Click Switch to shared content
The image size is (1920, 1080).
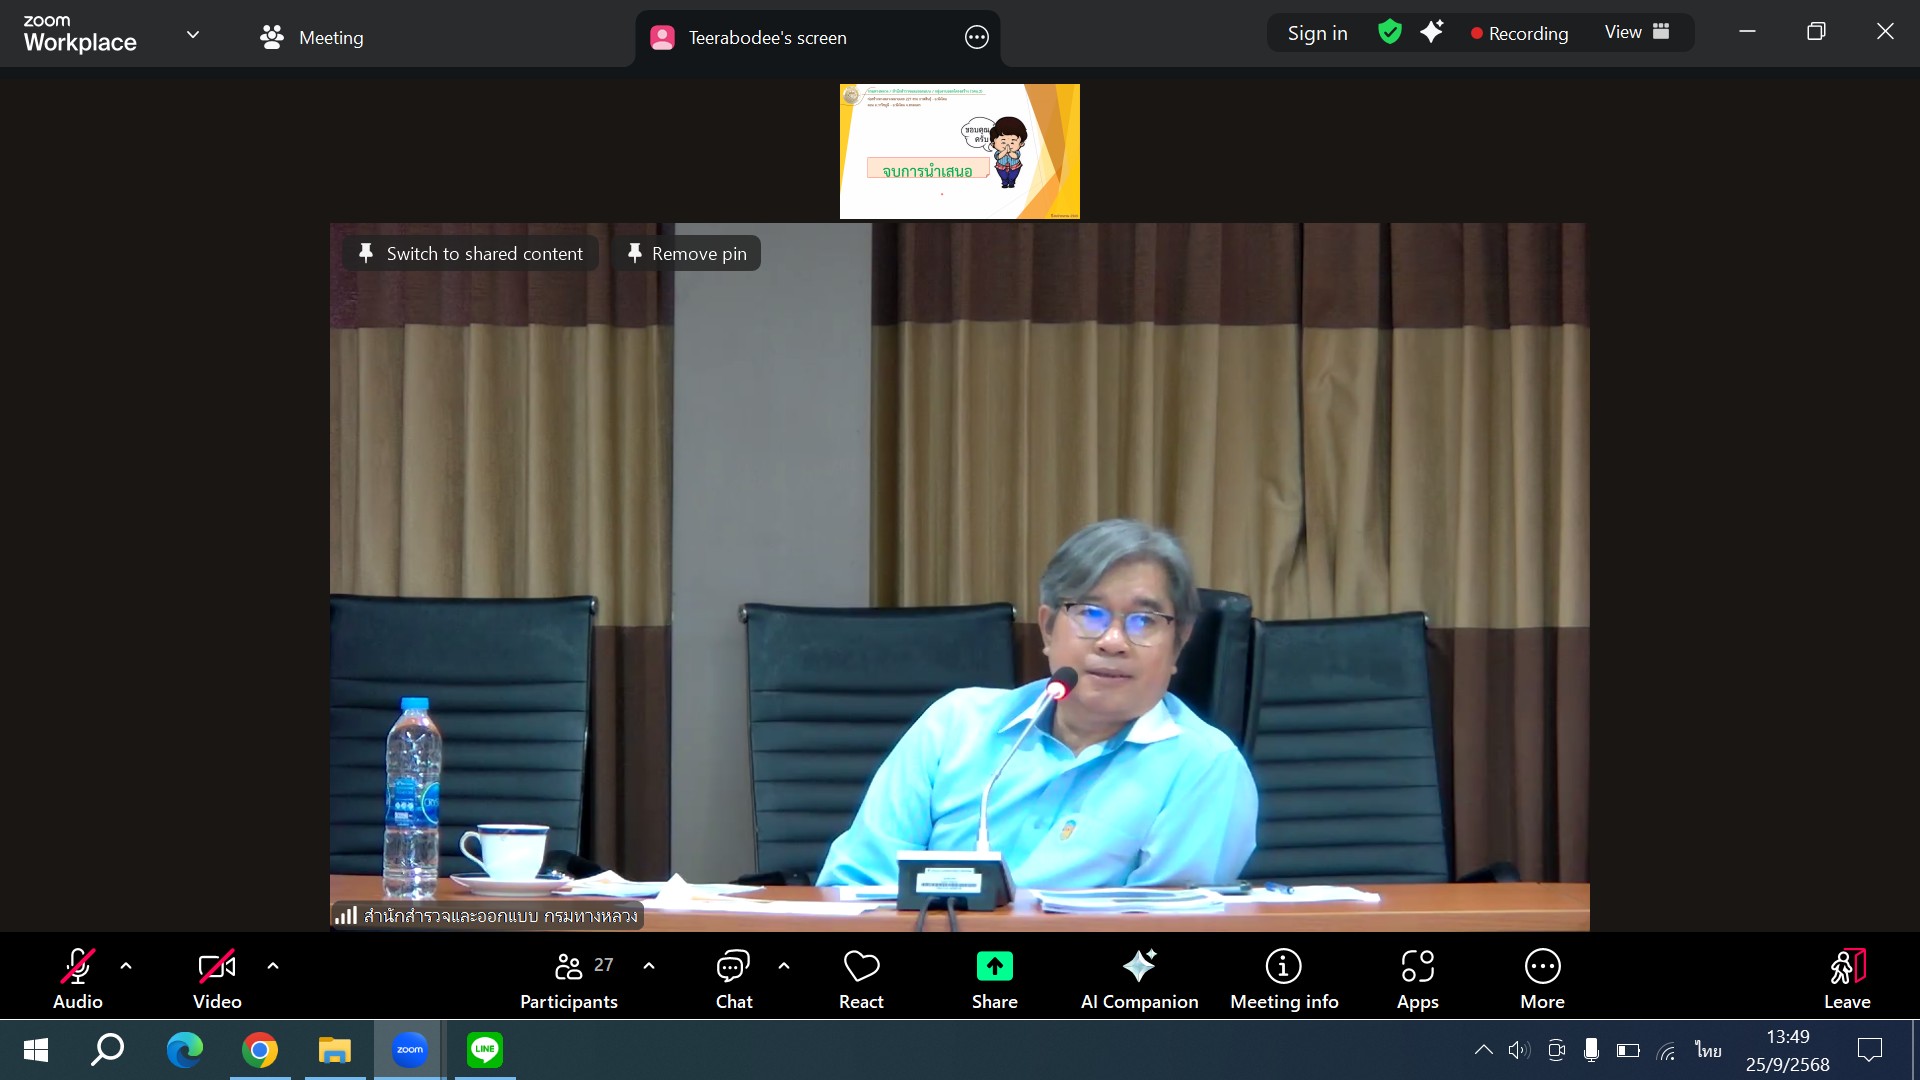click(471, 253)
